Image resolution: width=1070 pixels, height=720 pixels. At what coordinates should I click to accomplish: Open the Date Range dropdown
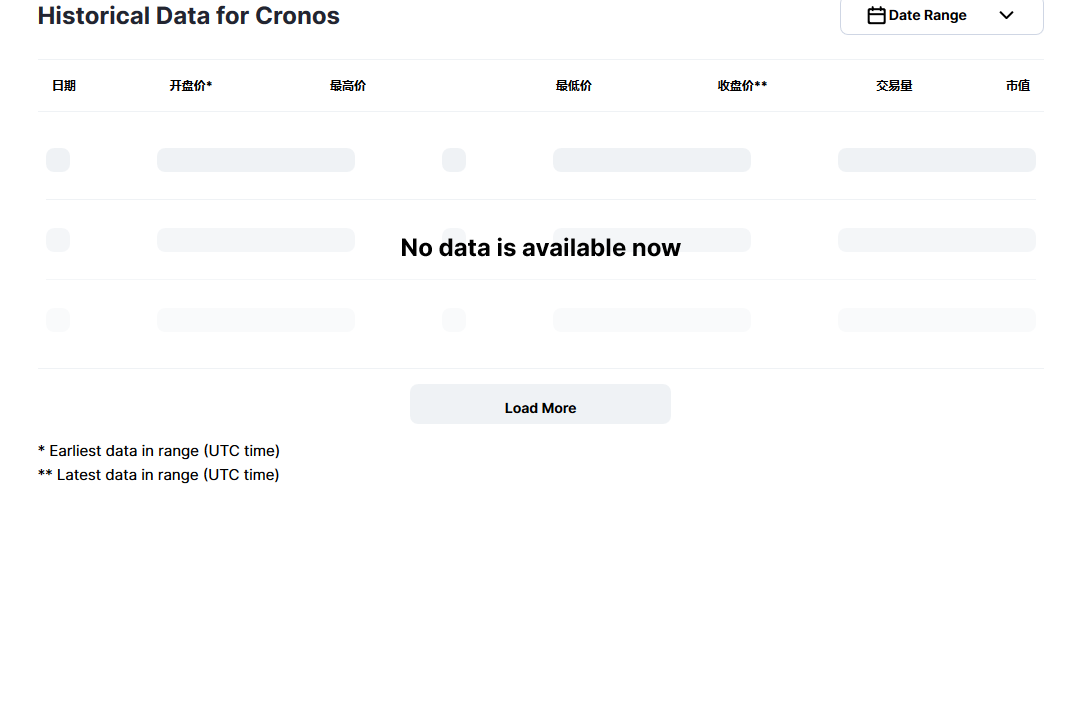tap(941, 16)
